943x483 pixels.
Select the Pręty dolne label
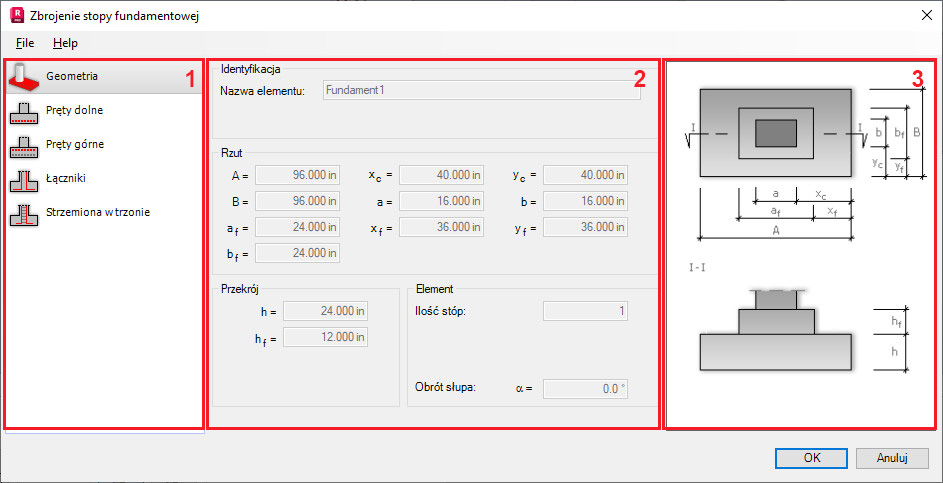75,110
